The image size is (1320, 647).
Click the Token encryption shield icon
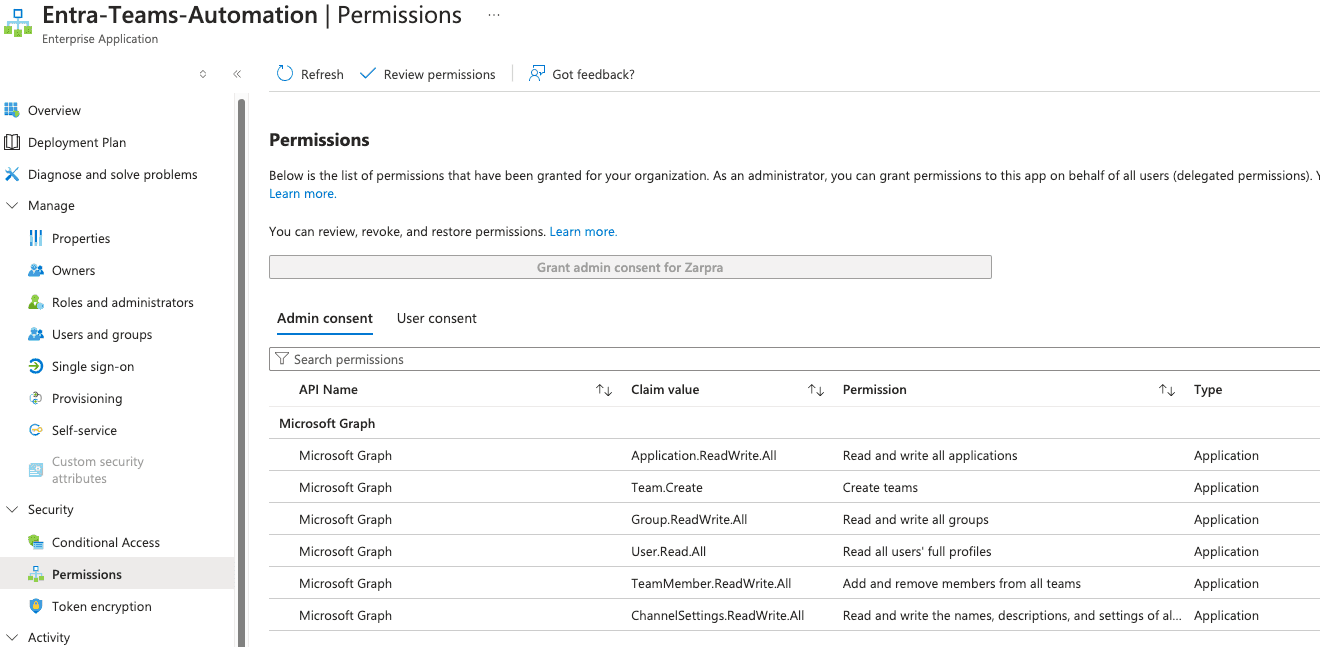[x=36, y=606]
